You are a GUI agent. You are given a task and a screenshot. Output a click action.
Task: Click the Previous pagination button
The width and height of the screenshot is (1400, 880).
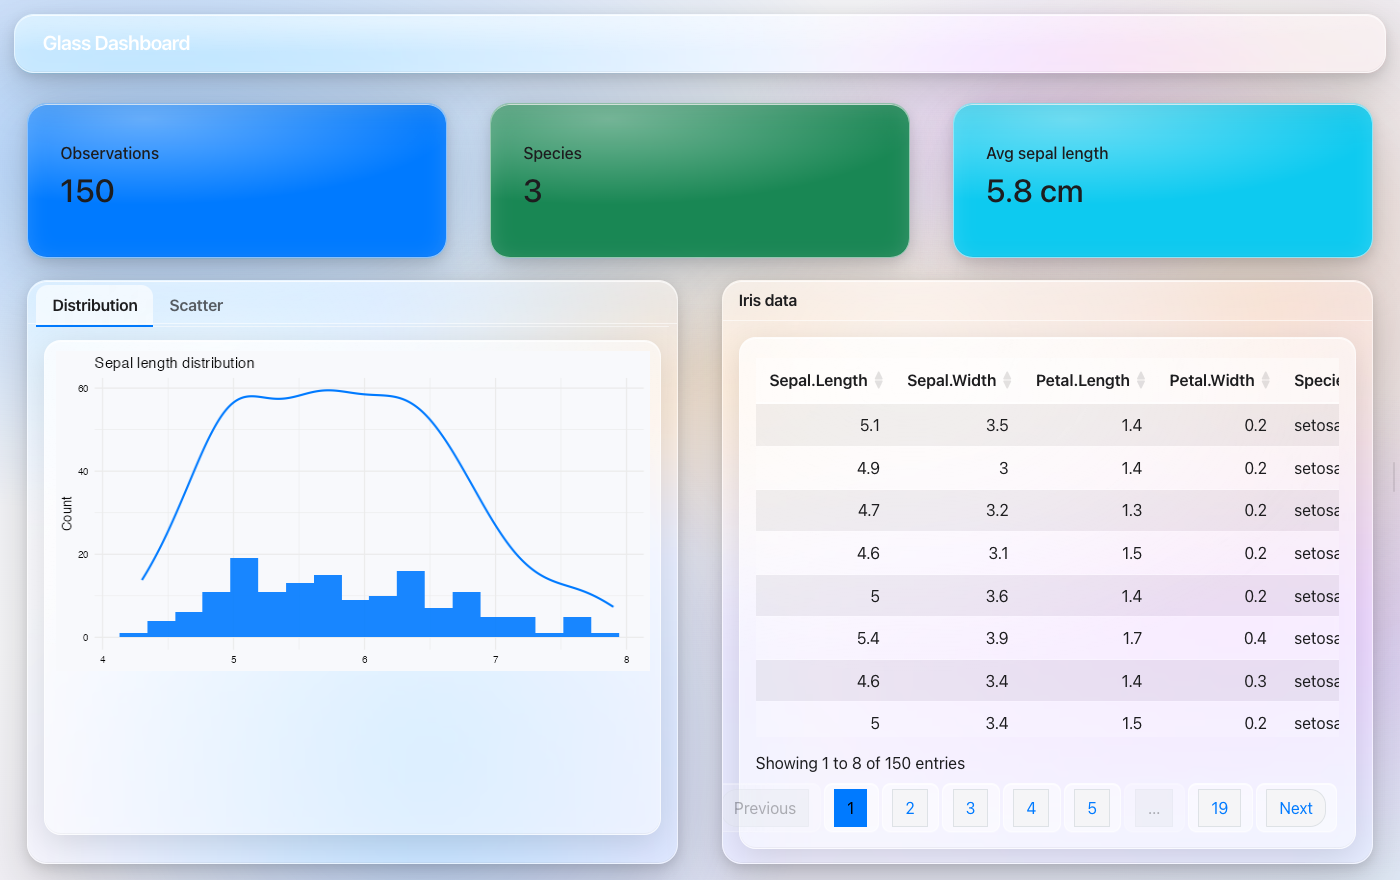(x=765, y=808)
